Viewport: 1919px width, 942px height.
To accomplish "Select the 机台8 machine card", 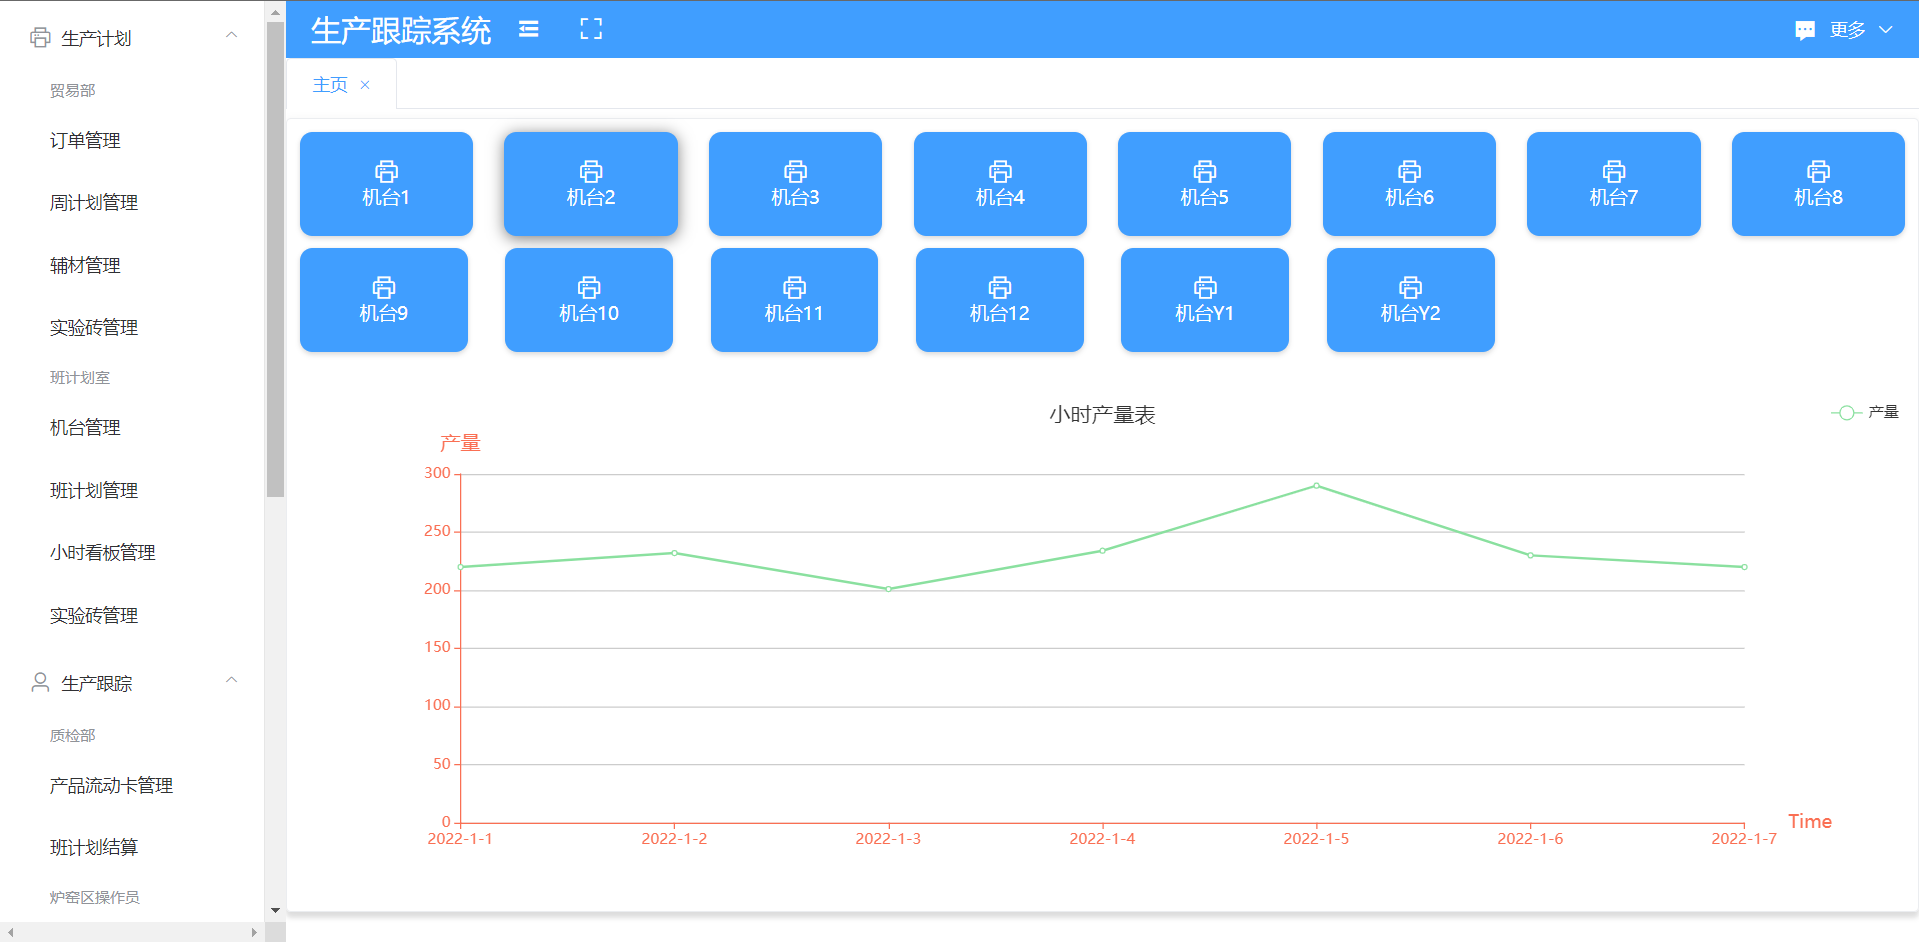I will (x=1817, y=184).
